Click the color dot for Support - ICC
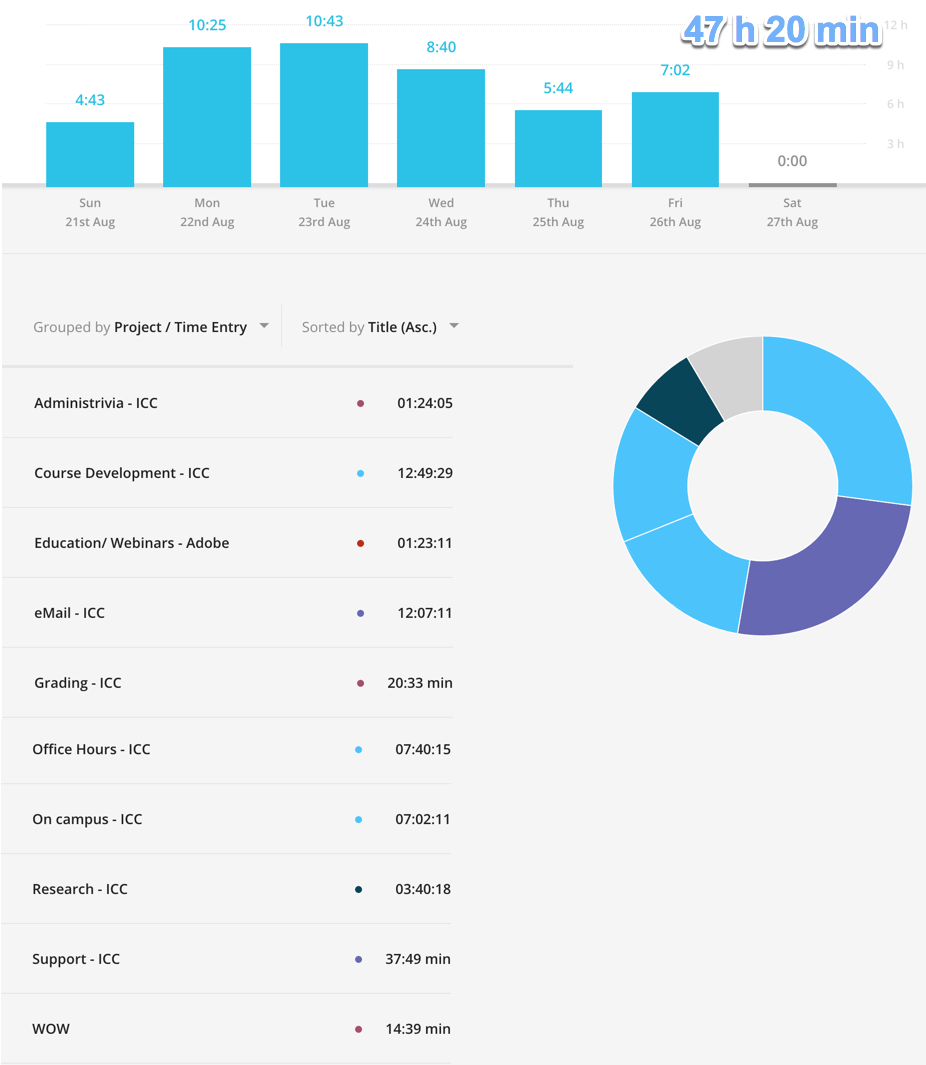 point(359,960)
